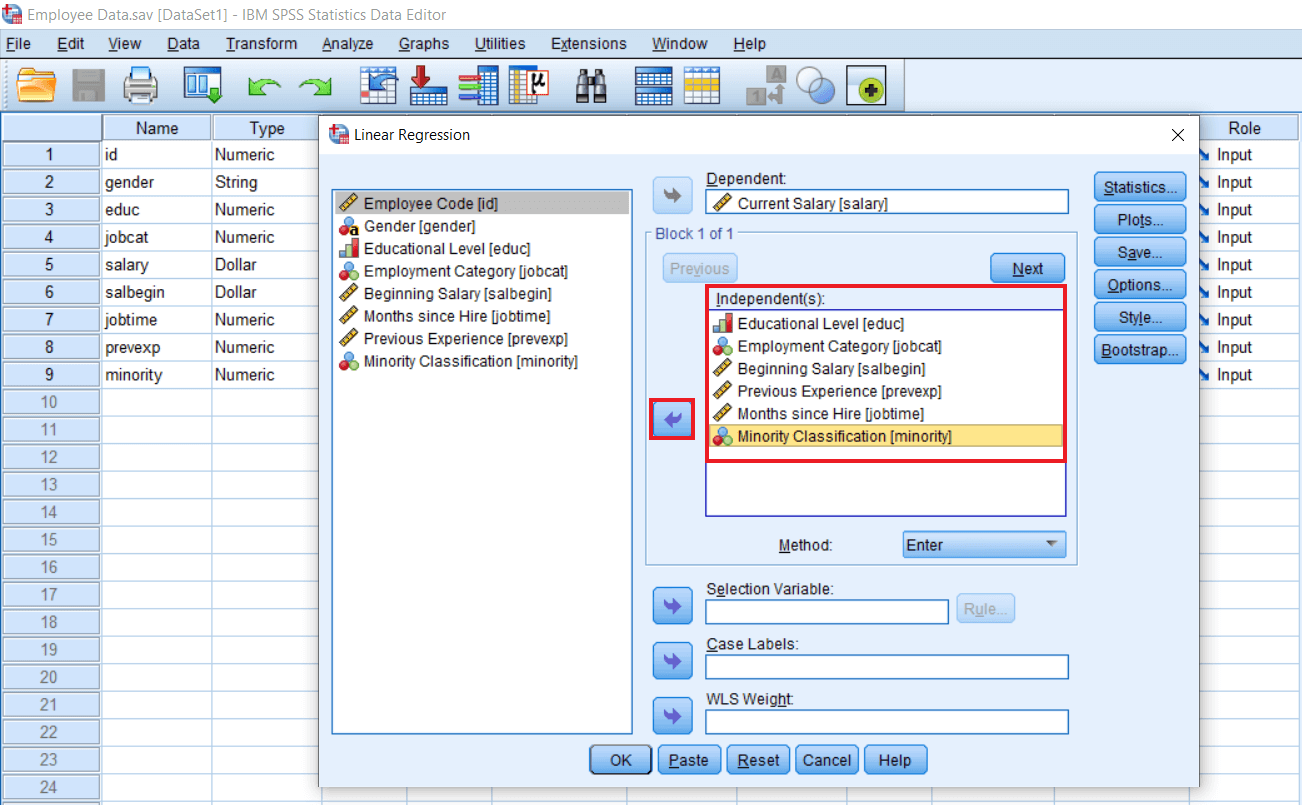Click the dialog Help button

895,760
